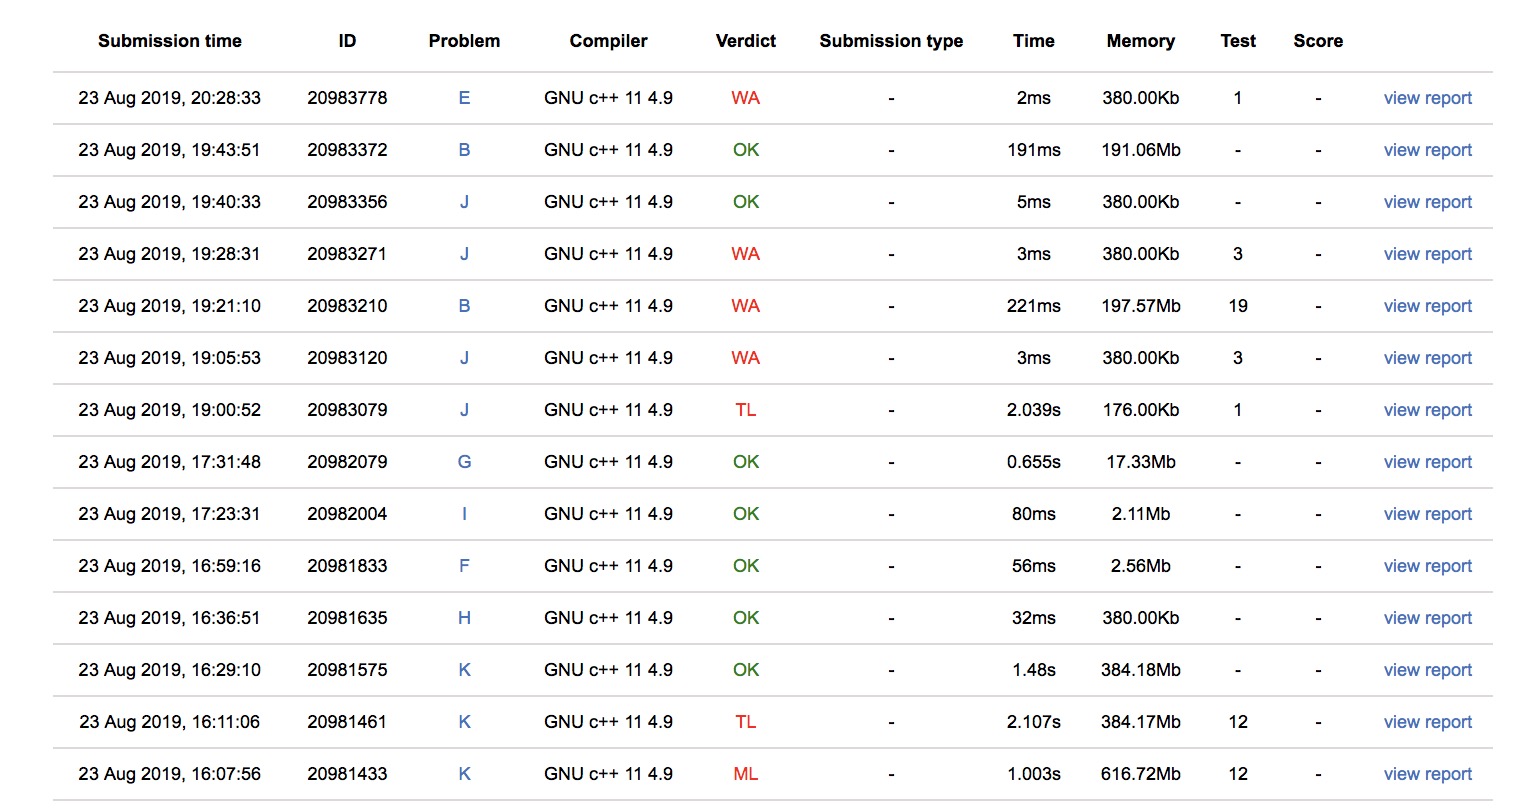
Task: Open problem B link for submission 20983372
Action: point(464,150)
